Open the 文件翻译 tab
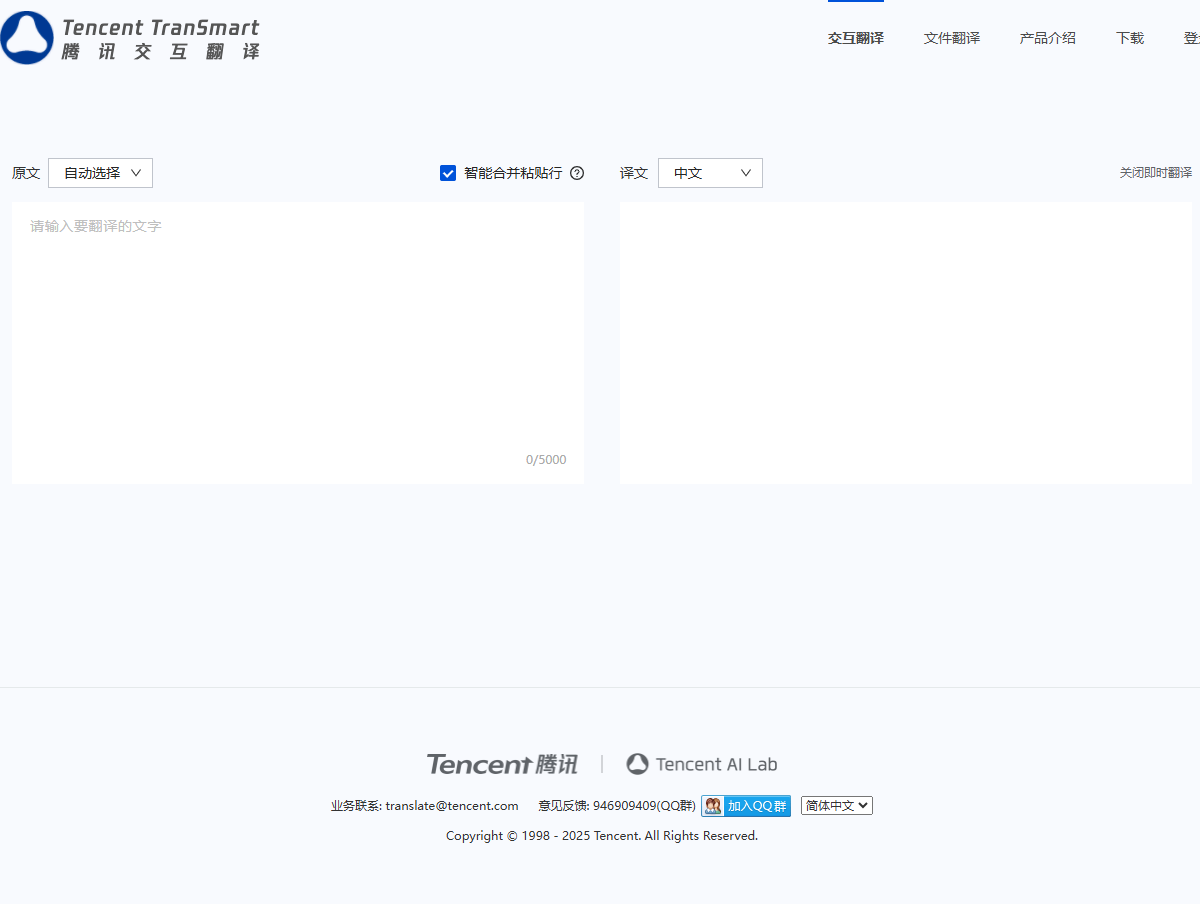 click(x=951, y=38)
